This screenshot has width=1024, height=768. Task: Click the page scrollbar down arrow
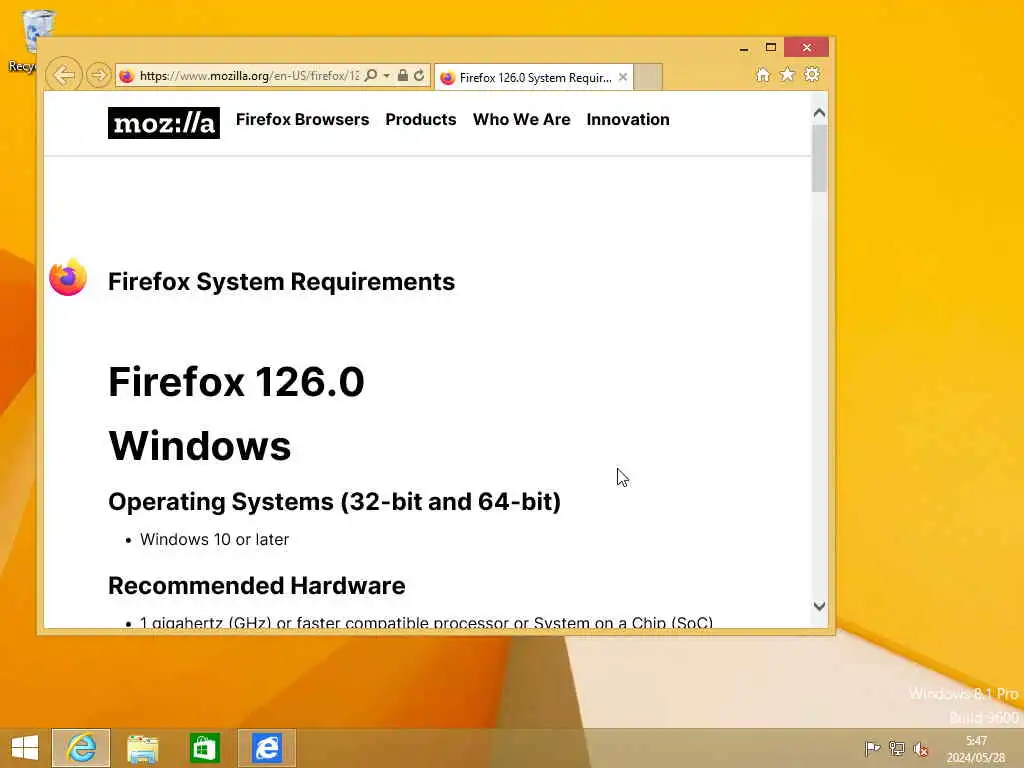[x=820, y=606]
